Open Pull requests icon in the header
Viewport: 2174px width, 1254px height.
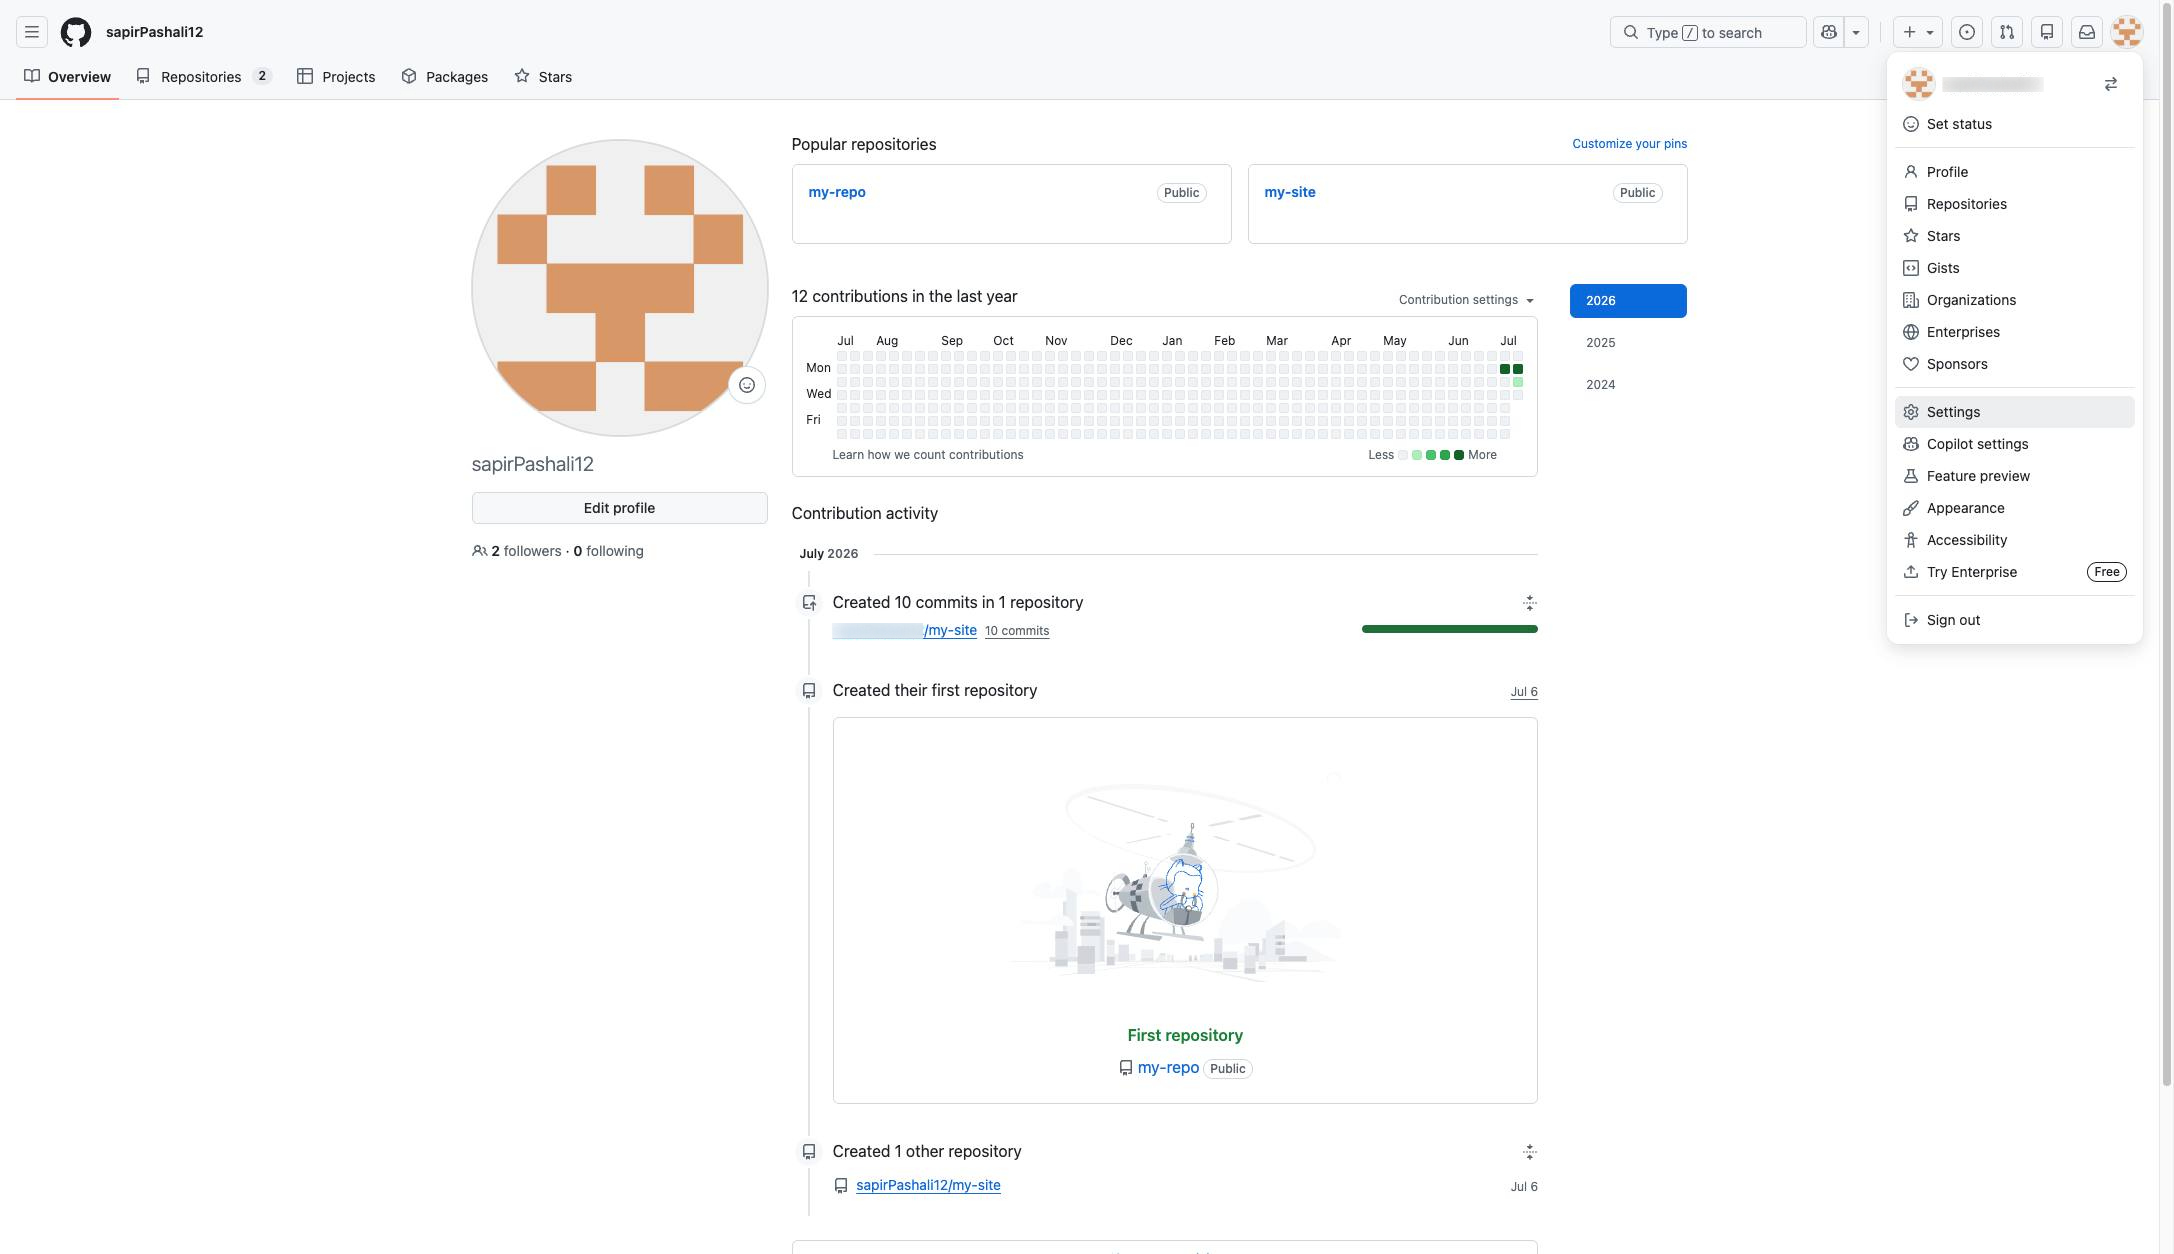[2007, 32]
